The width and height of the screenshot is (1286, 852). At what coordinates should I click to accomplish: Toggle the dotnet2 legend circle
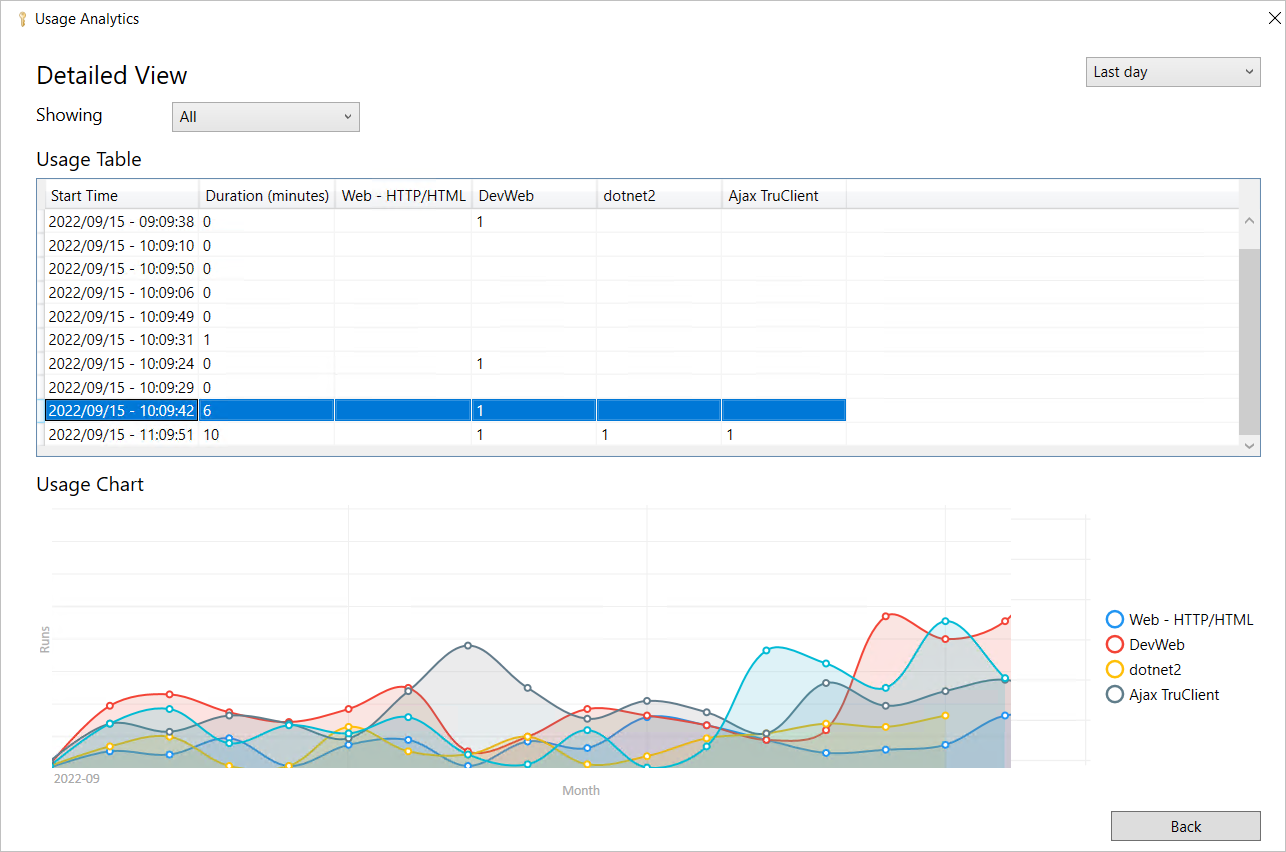click(x=1114, y=670)
